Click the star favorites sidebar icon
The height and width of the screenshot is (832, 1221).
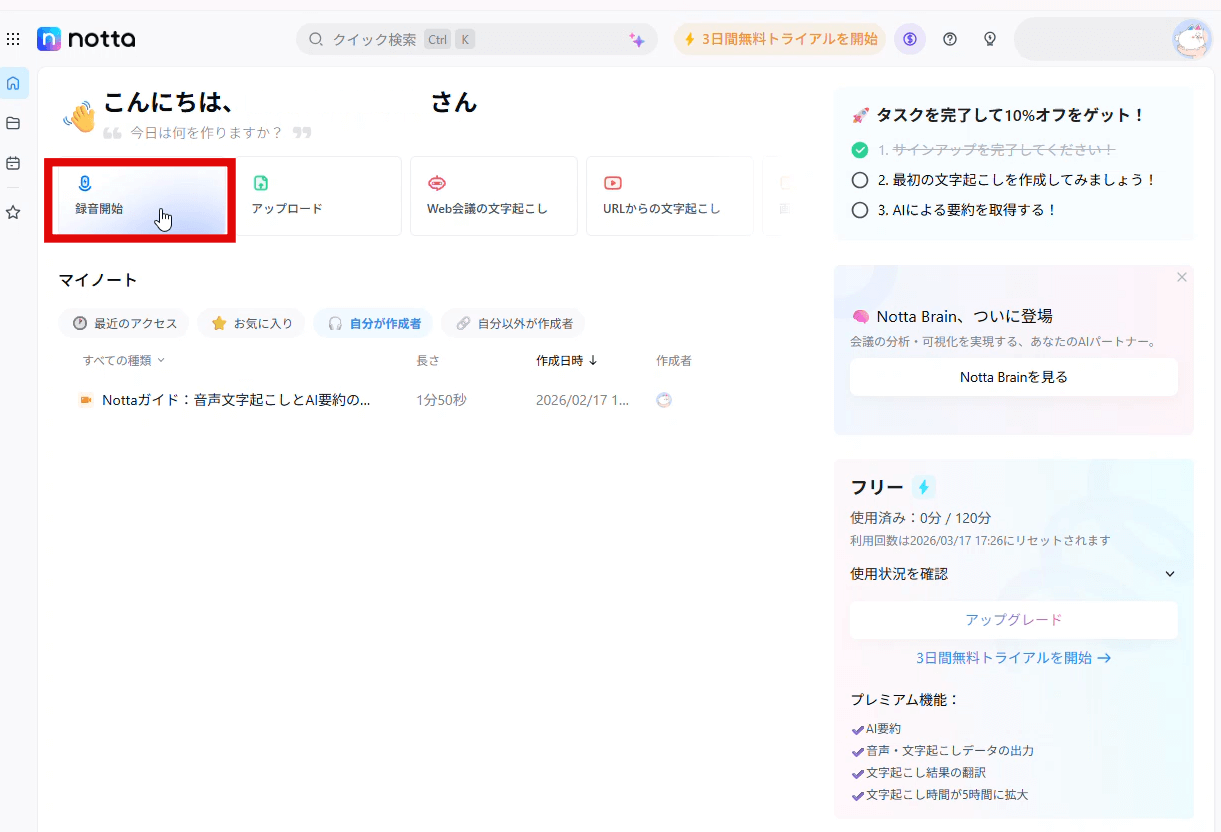pyautogui.click(x=13, y=212)
